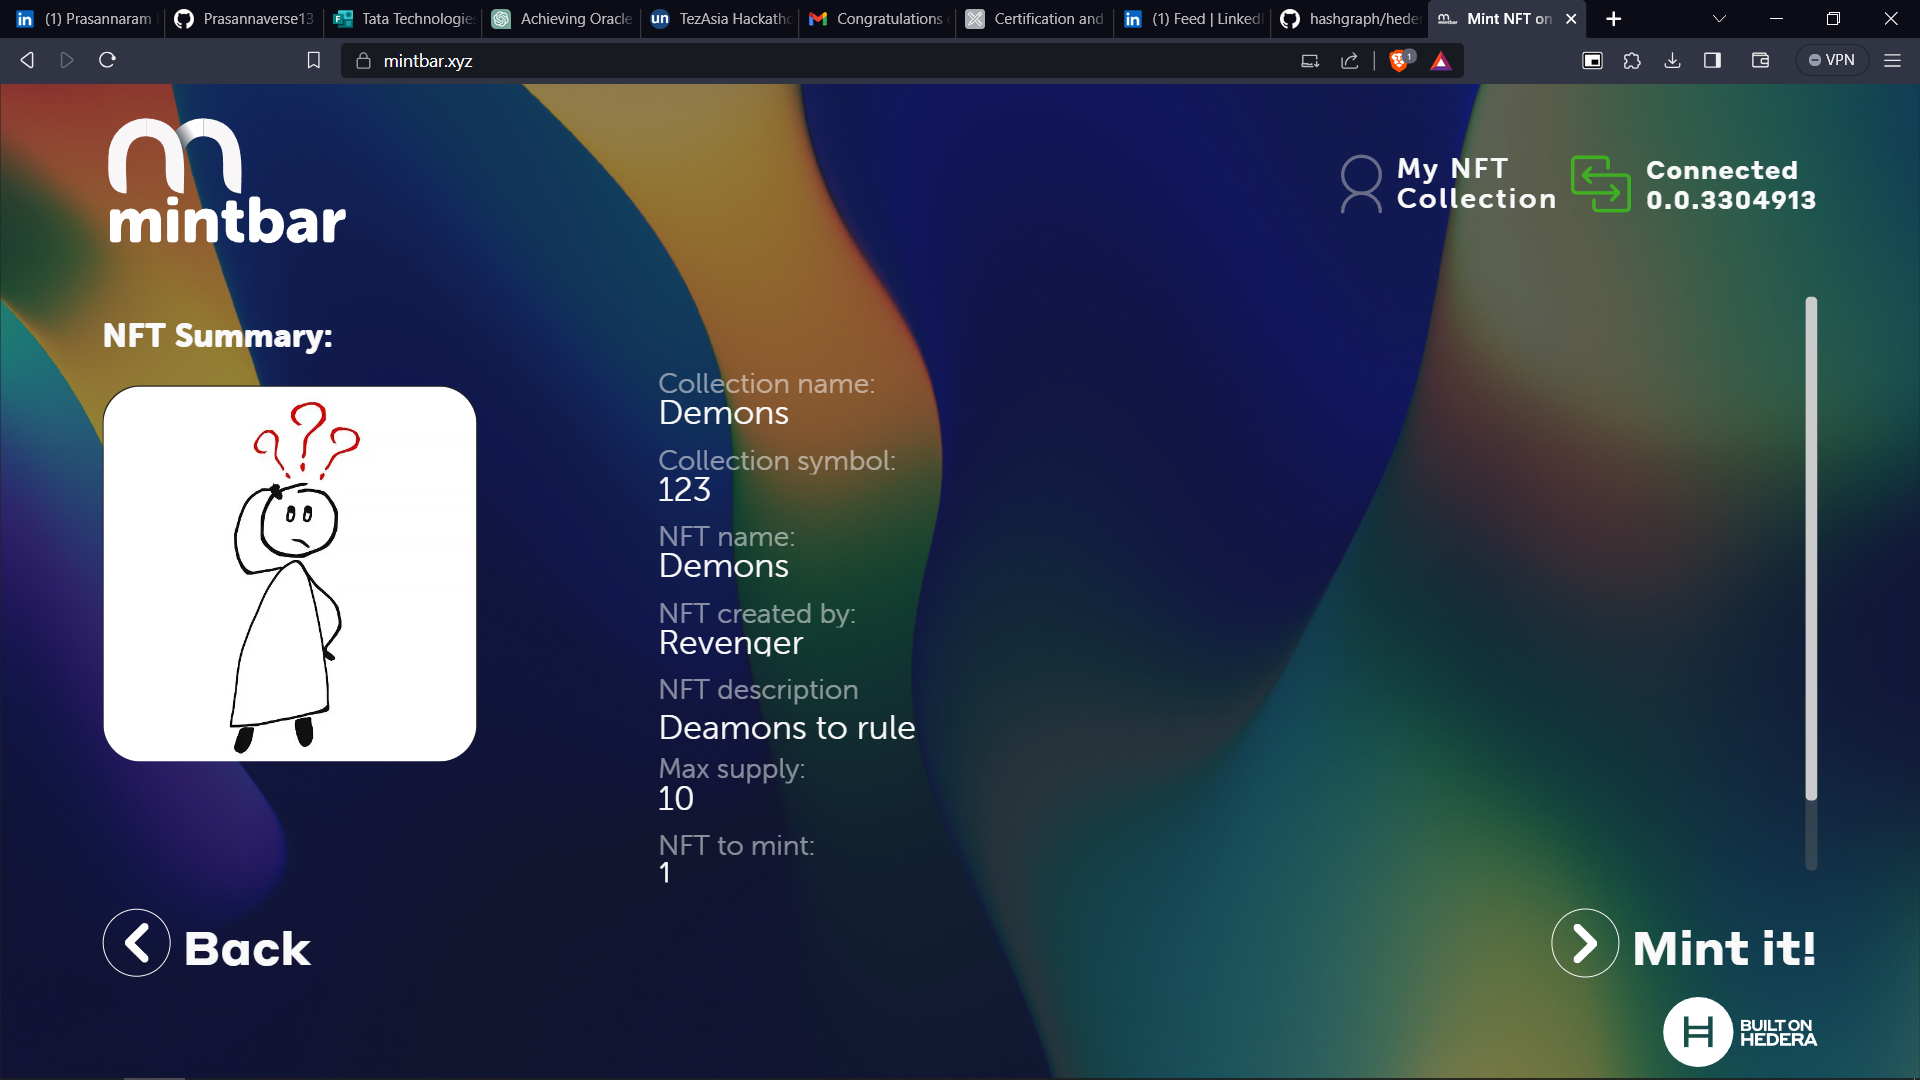Toggle the Brave VPN button
Viewport: 1920px width, 1080px height.
click(1831, 60)
